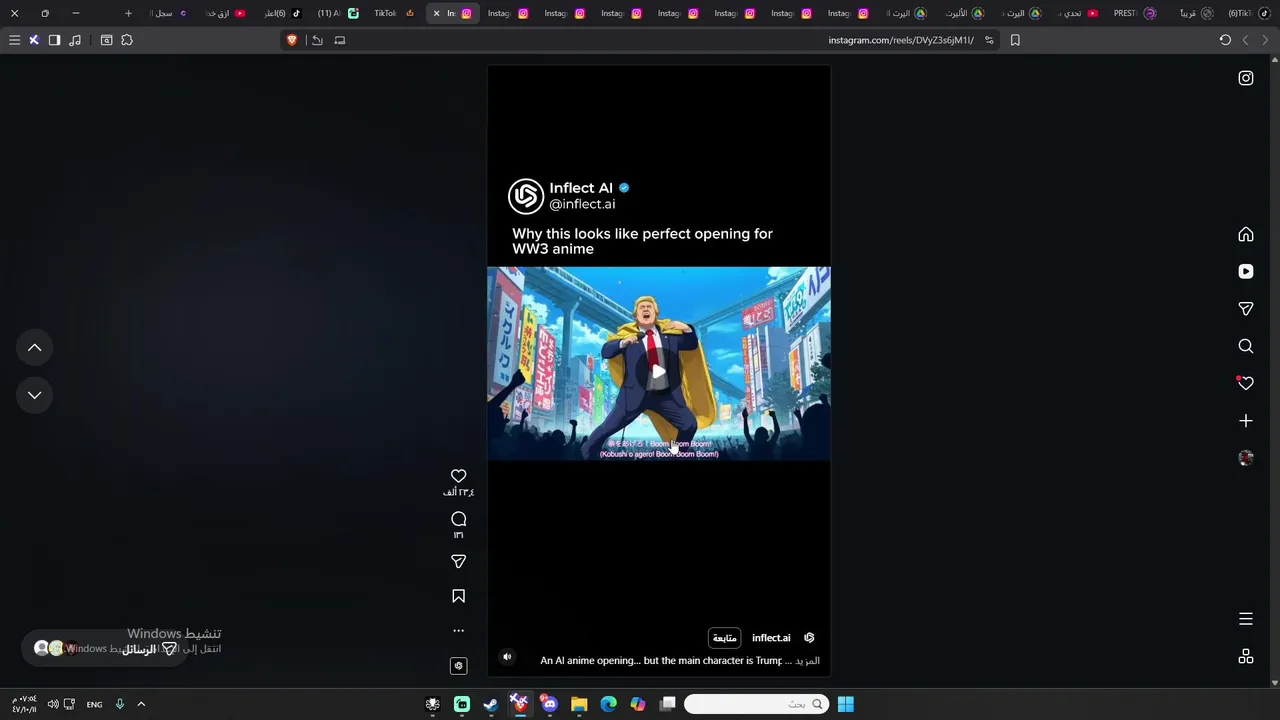Open Microsoft Edge from the taskbar
Screen dimensions: 1280x720
click(x=609, y=704)
